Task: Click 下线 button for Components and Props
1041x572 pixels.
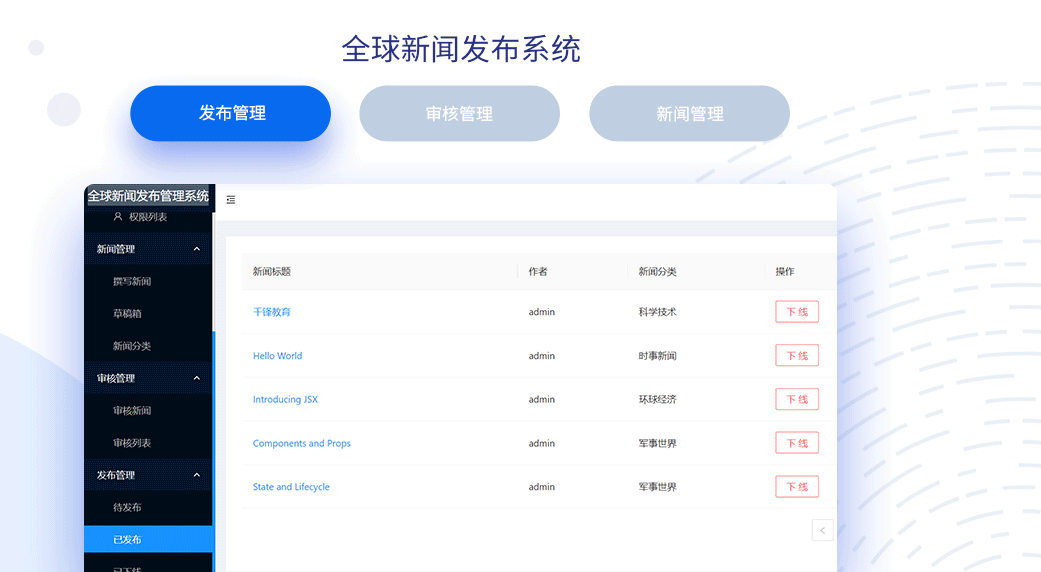Action: click(x=797, y=443)
